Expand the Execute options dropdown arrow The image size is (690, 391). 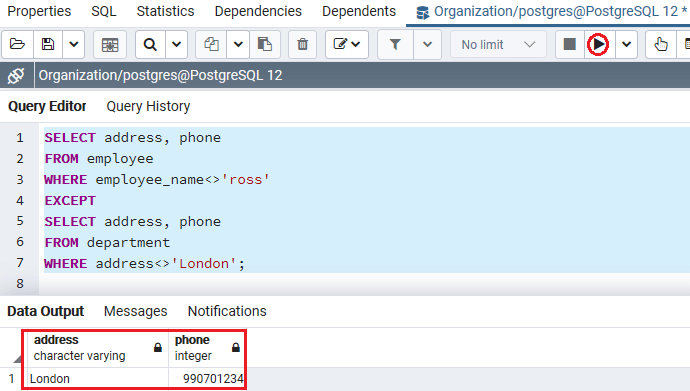[x=626, y=44]
